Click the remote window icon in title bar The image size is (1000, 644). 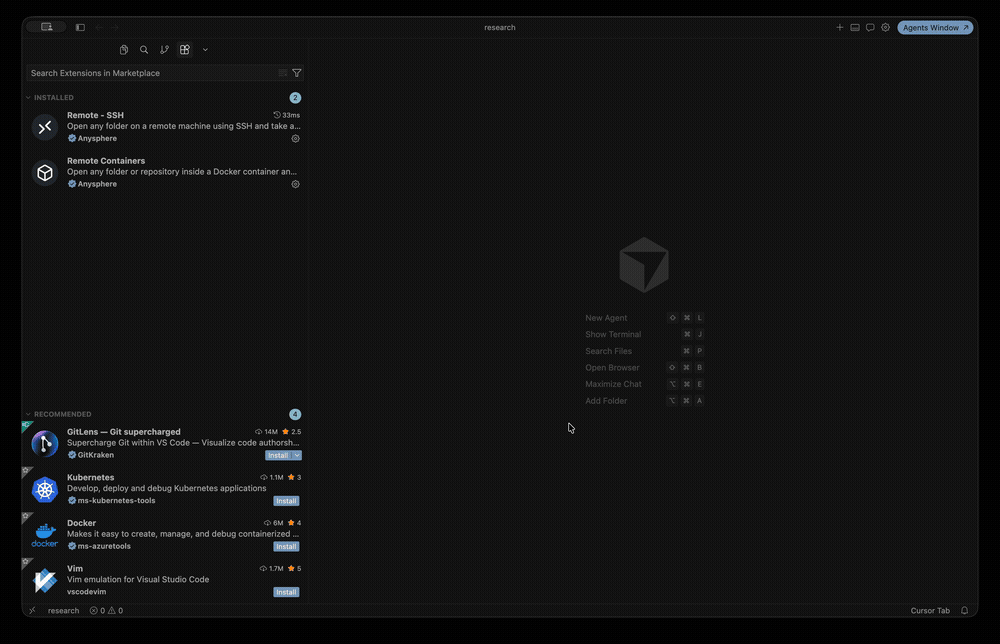point(47,27)
